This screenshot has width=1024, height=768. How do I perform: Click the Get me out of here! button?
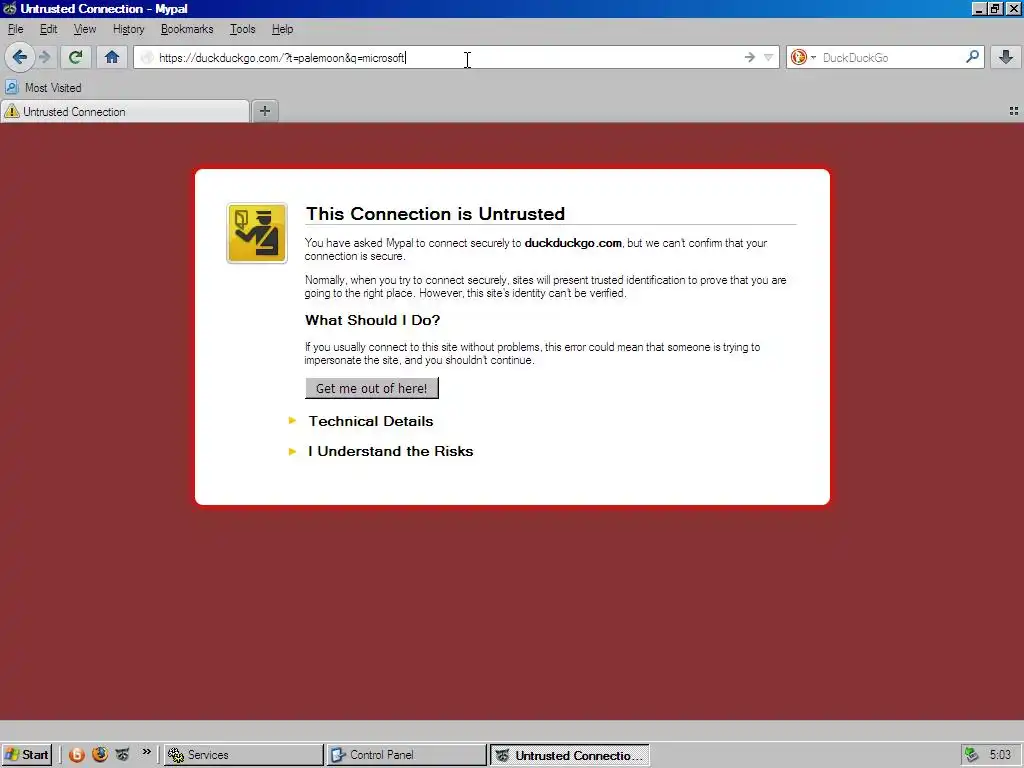pos(372,388)
